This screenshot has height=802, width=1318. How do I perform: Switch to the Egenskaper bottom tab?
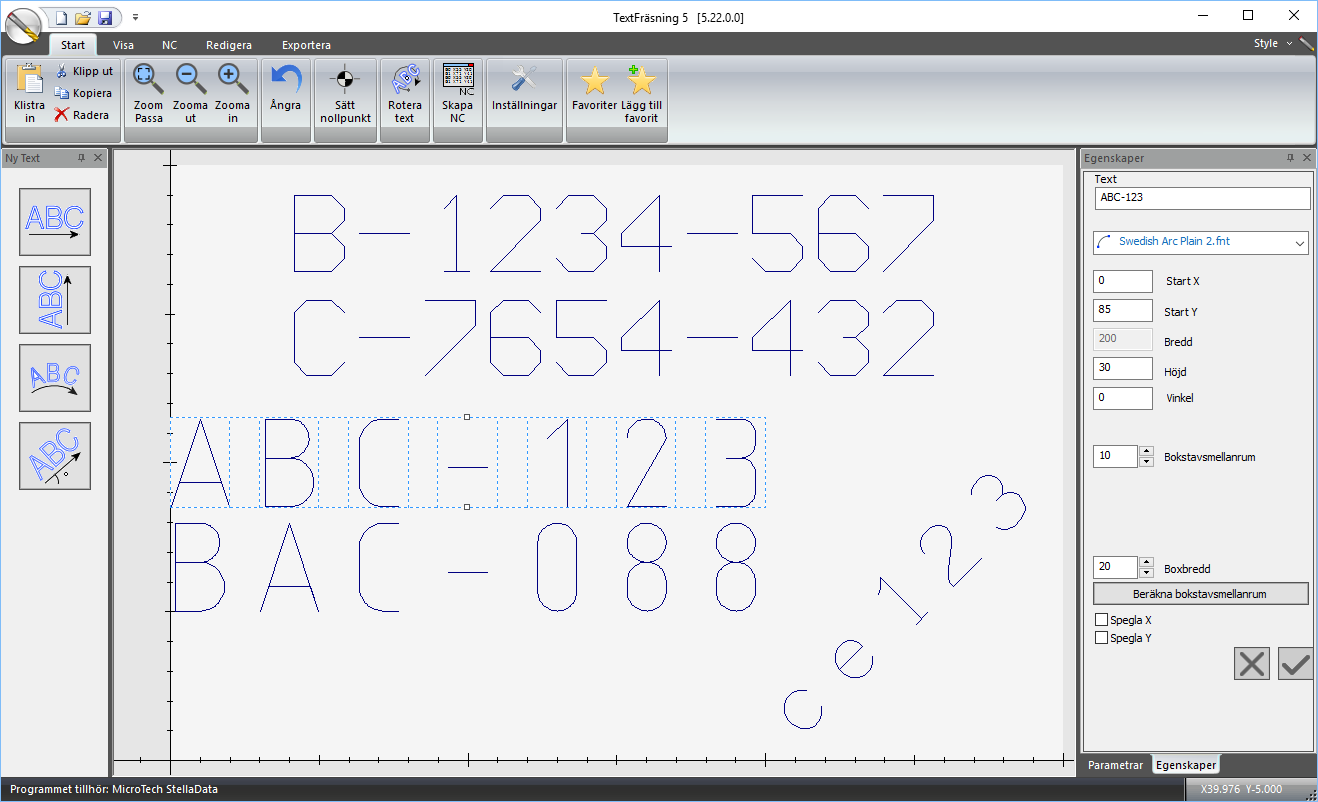click(1186, 765)
